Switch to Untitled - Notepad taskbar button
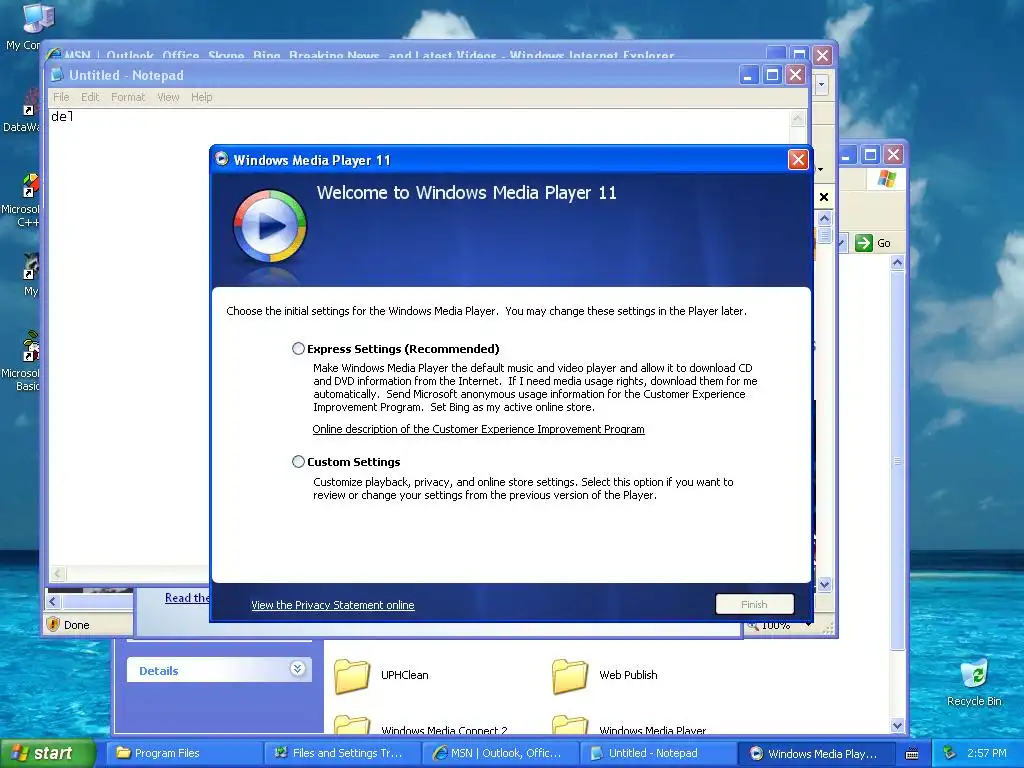Viewport: 1024px width, 768px height. click(658, 753)
